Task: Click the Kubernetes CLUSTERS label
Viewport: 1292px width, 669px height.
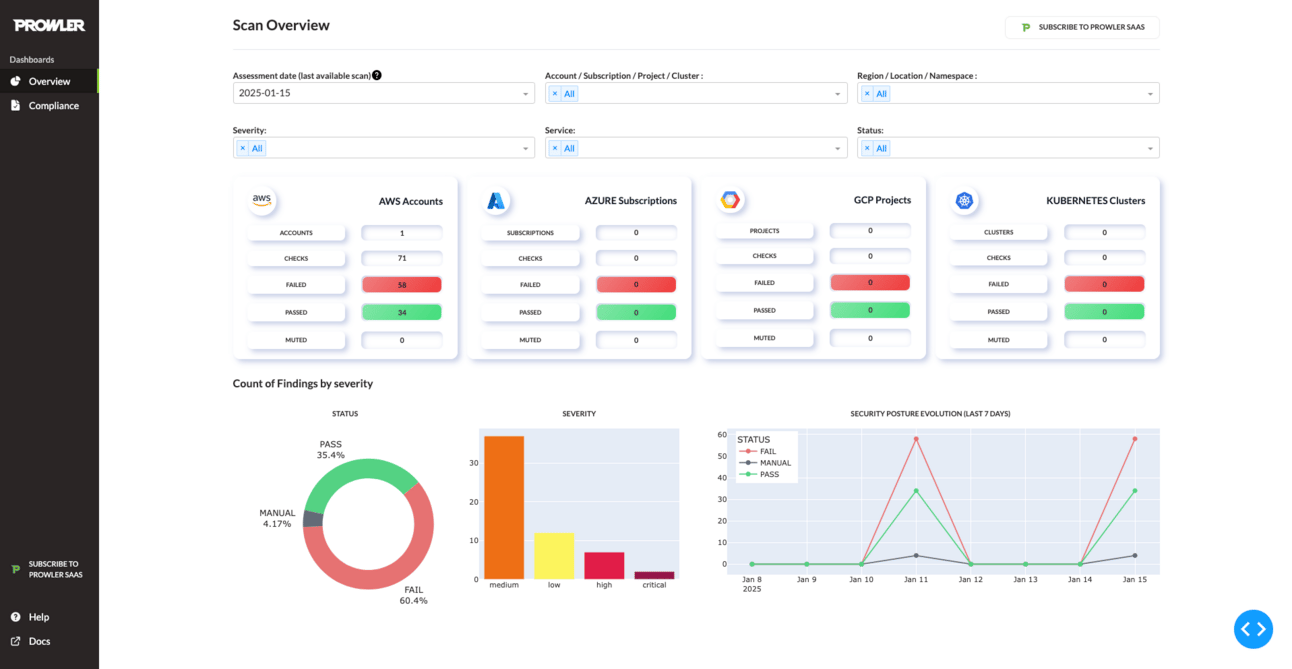Action: 998,232
